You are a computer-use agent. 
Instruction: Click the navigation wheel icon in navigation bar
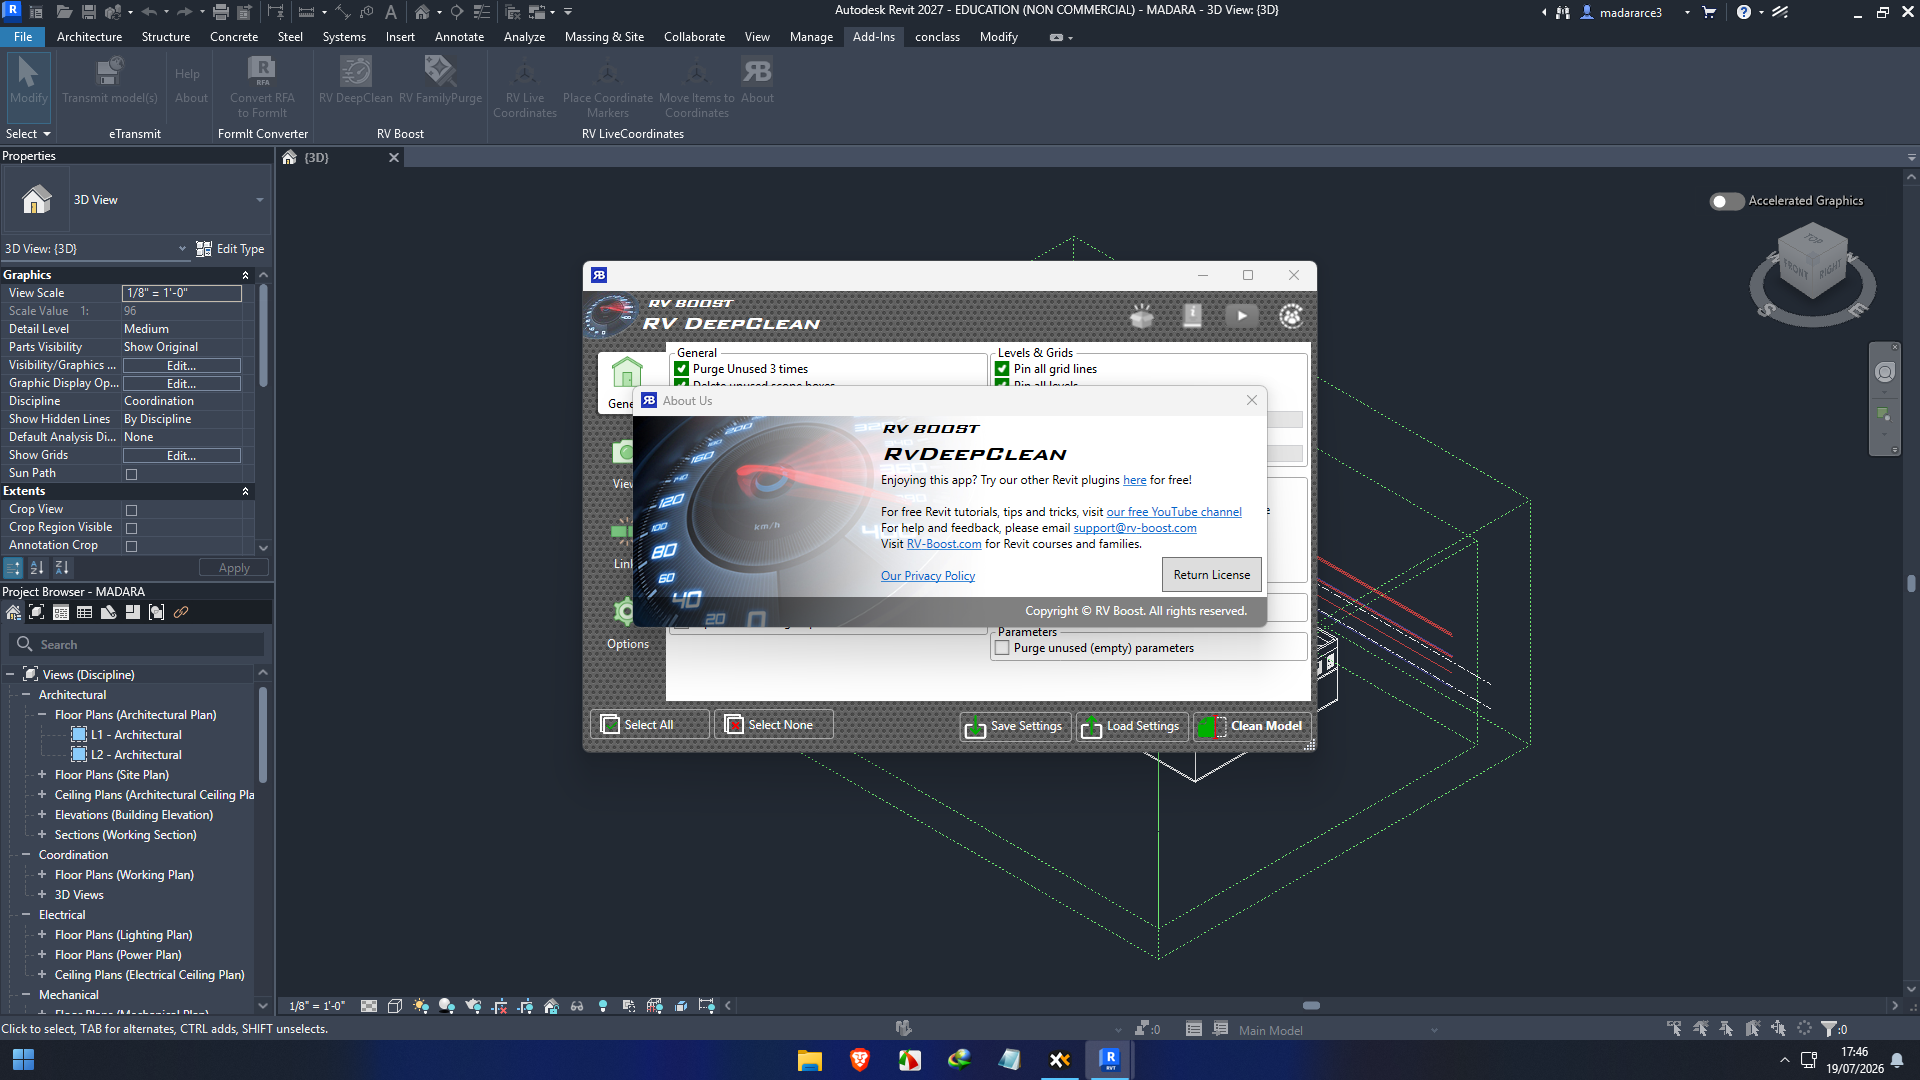tap(1885, 373)
